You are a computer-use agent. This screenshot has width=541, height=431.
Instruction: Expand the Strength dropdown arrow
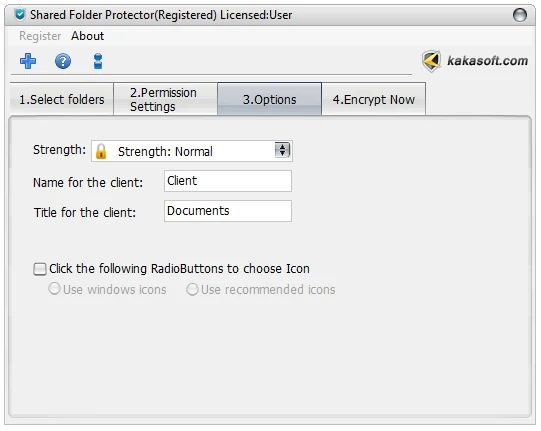pyautogui.click(x=282, y=150)
